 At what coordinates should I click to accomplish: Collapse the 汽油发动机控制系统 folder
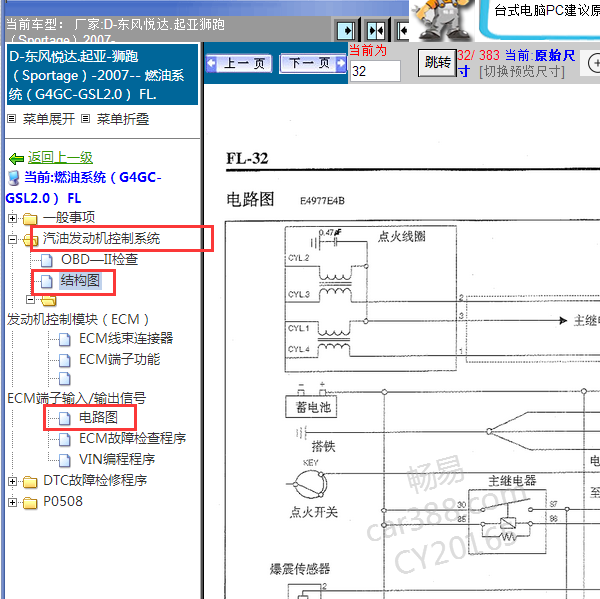(12, 240)
